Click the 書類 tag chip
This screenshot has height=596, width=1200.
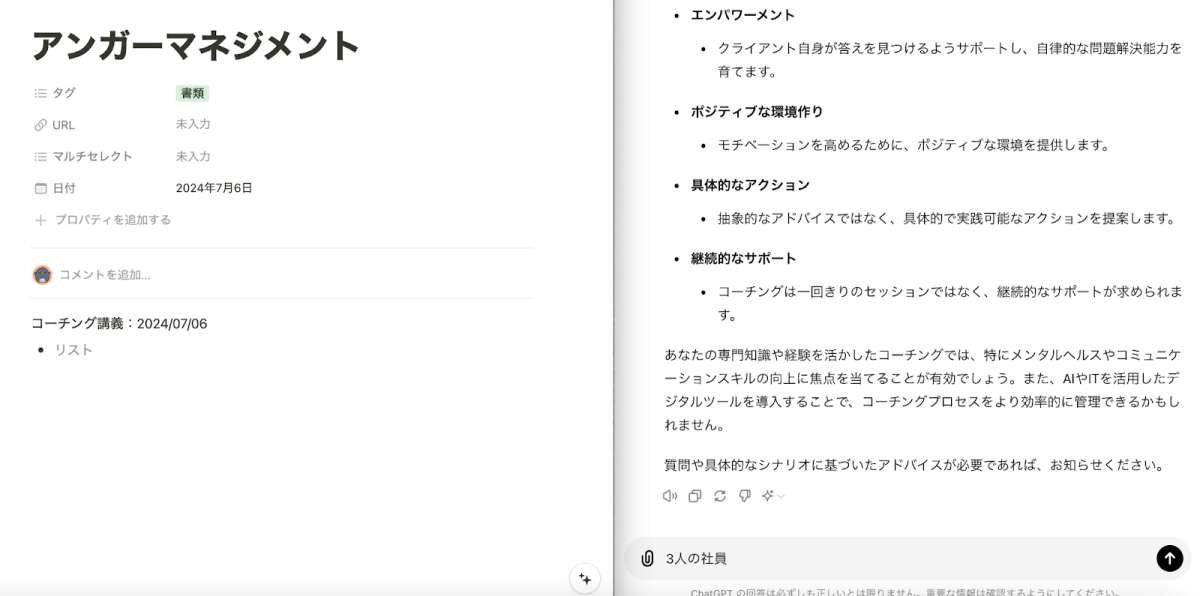[x=192, y=93]
